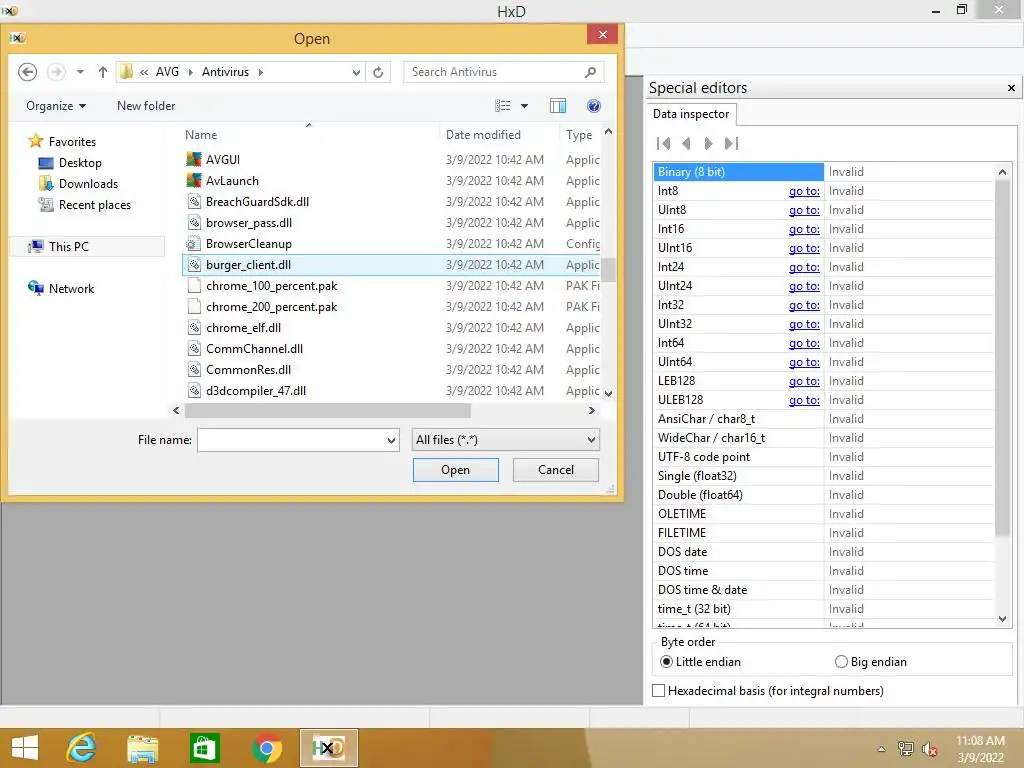Click the go to link for Int8

[x=804, y=191]
